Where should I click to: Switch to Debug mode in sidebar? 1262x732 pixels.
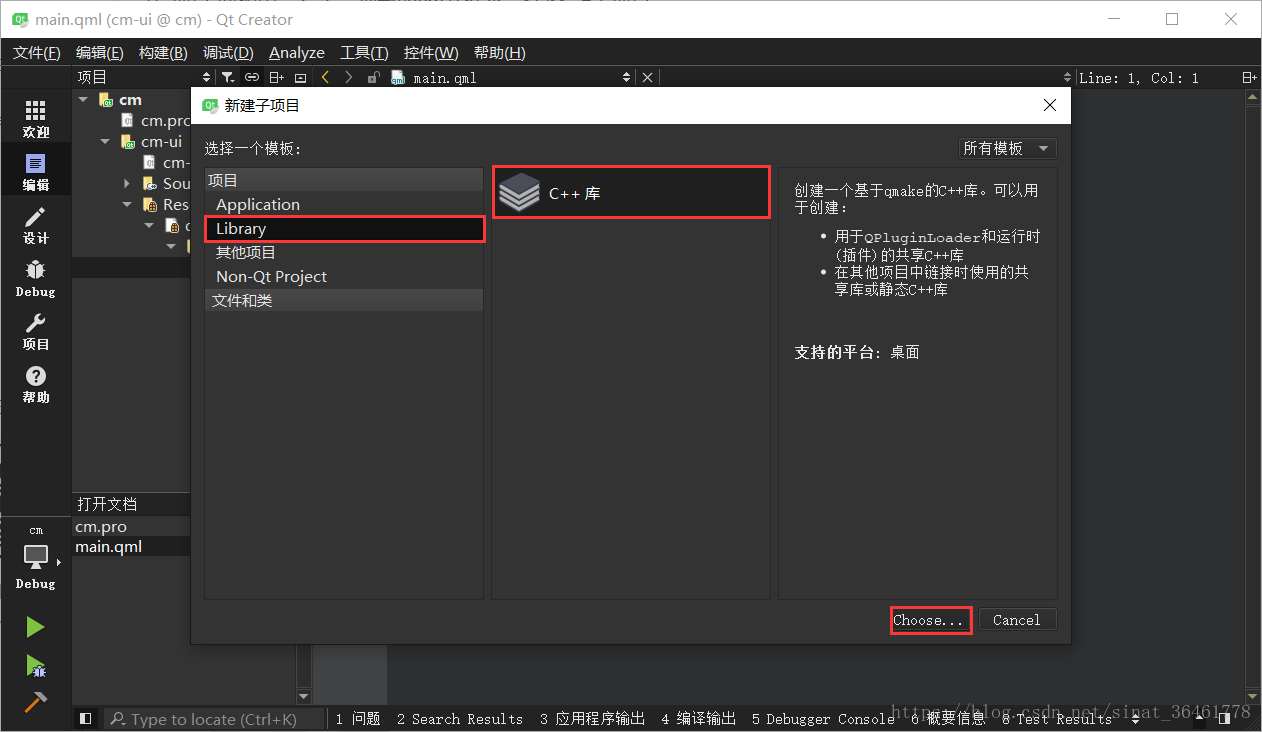tap(35, 279)
